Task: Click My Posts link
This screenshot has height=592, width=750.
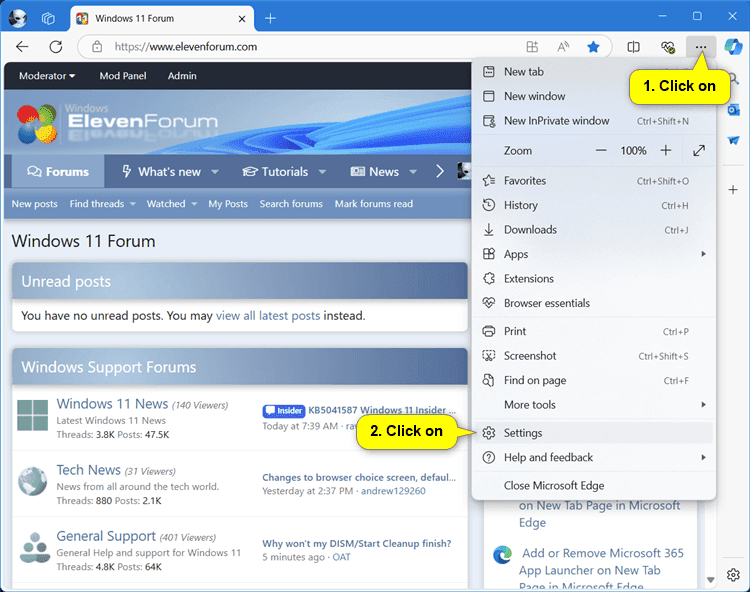Action: click(228, 204)
